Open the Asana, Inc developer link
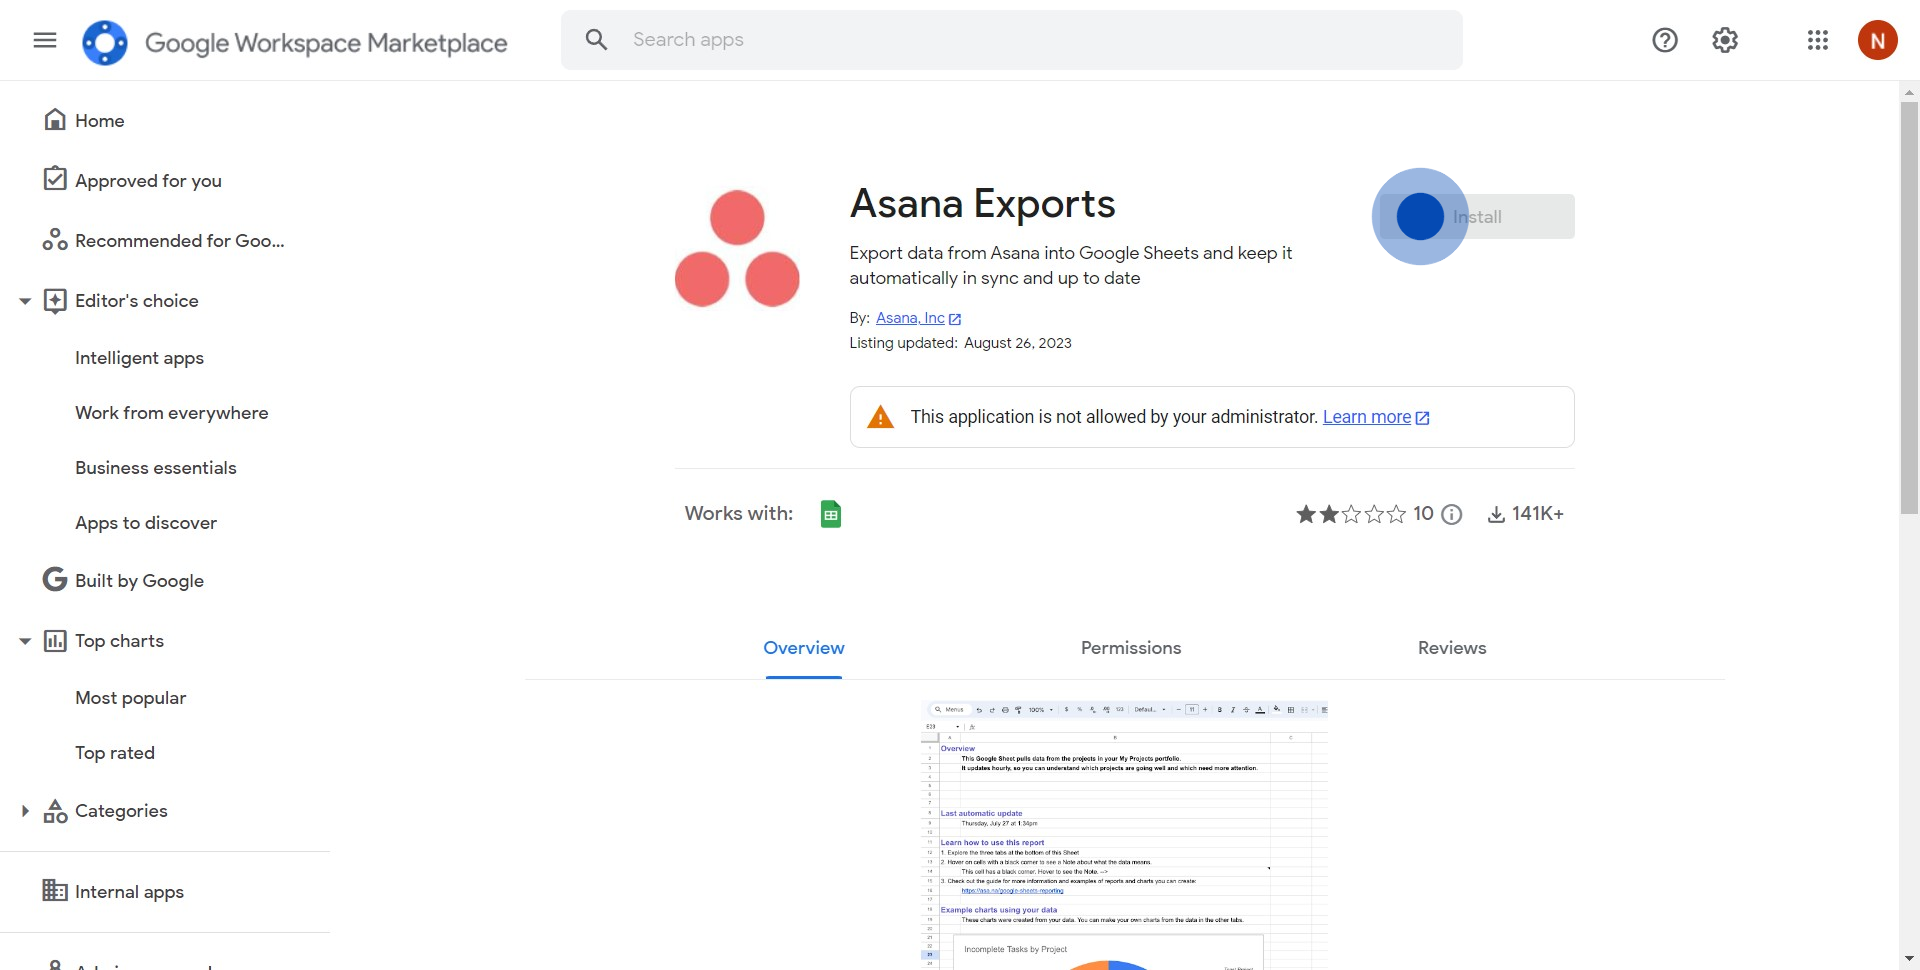This screenshot has height=970, width=1920. (910, 318)
